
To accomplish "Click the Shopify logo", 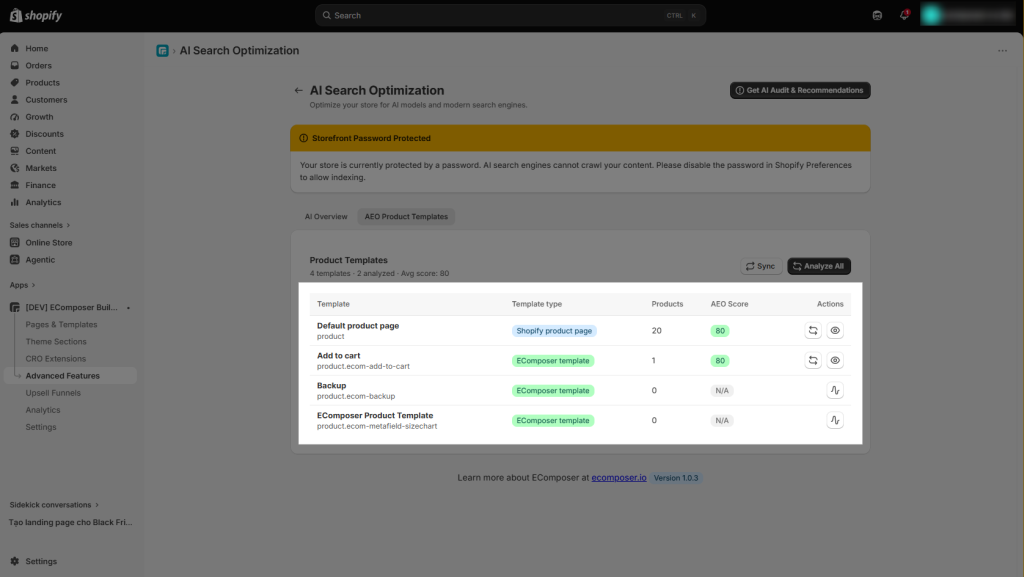I will point(36,15).
